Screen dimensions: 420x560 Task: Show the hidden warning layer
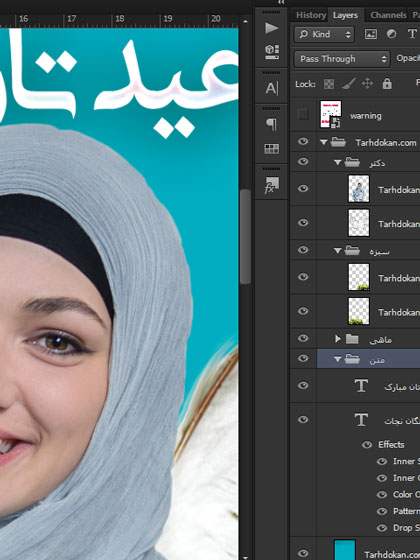pos(303,114)
